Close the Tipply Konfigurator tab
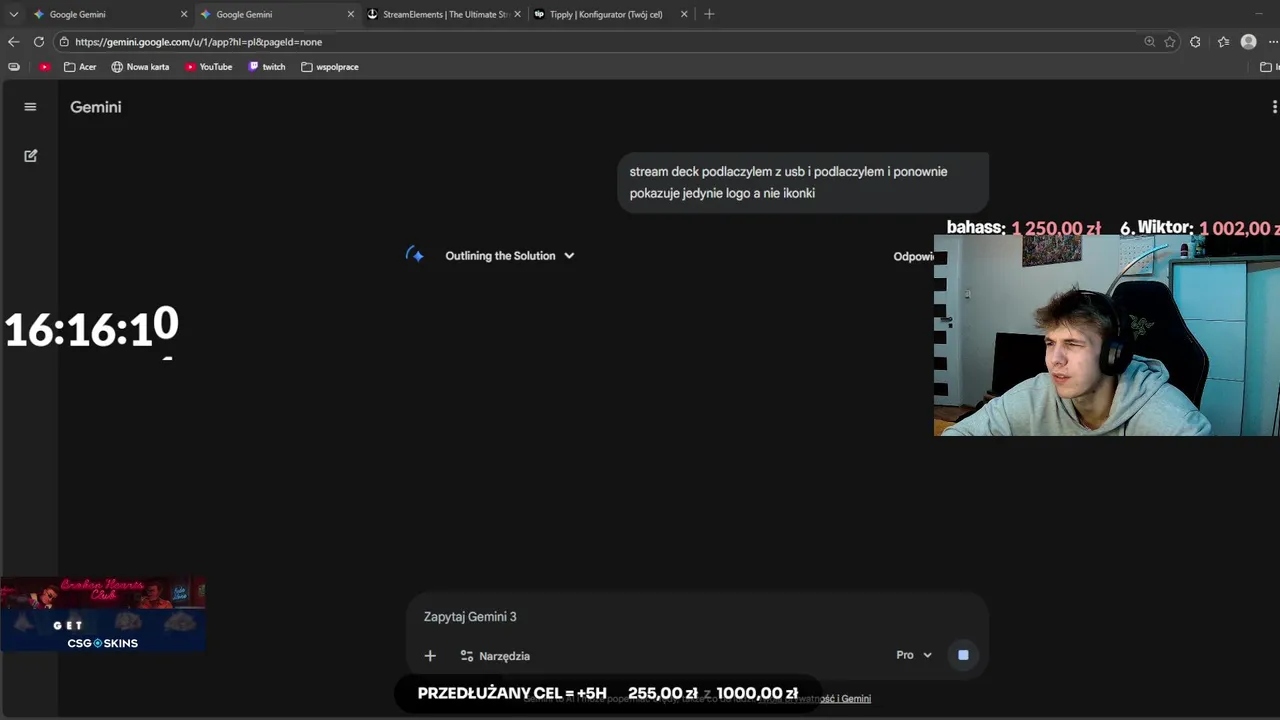1280x720 pixels. tap(684, 14)
